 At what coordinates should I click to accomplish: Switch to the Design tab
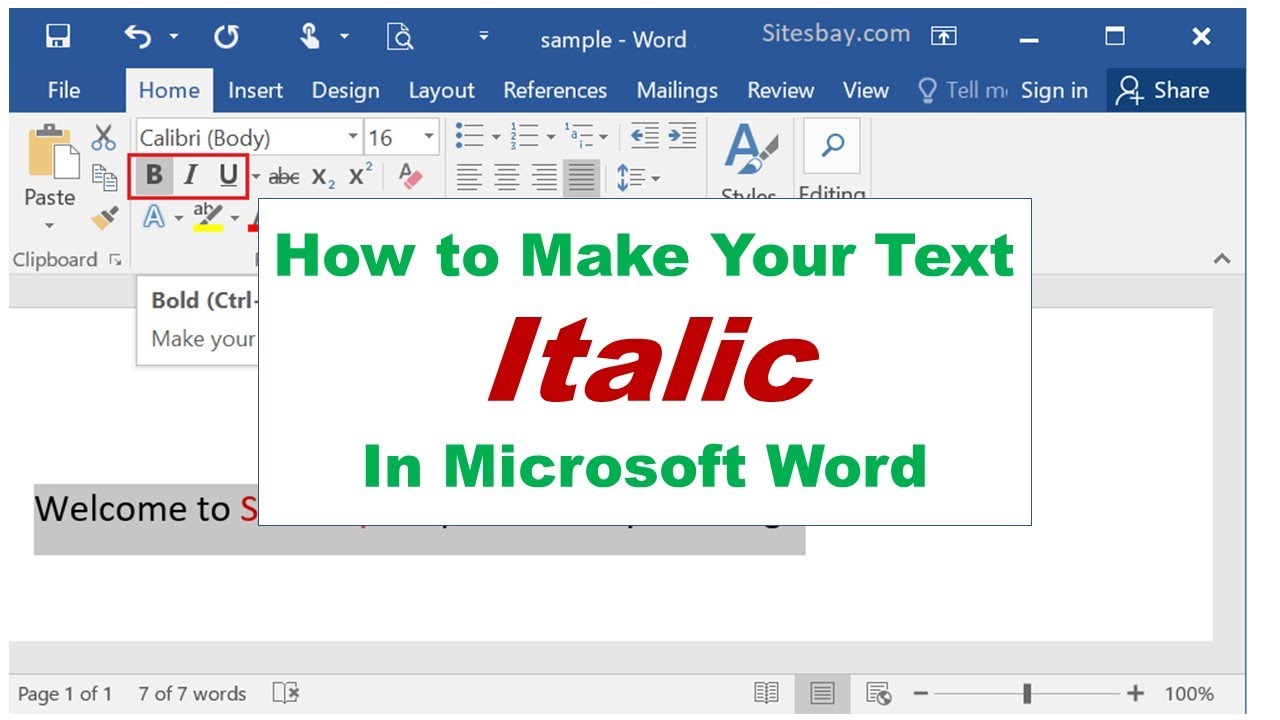[x=345, y=90]
